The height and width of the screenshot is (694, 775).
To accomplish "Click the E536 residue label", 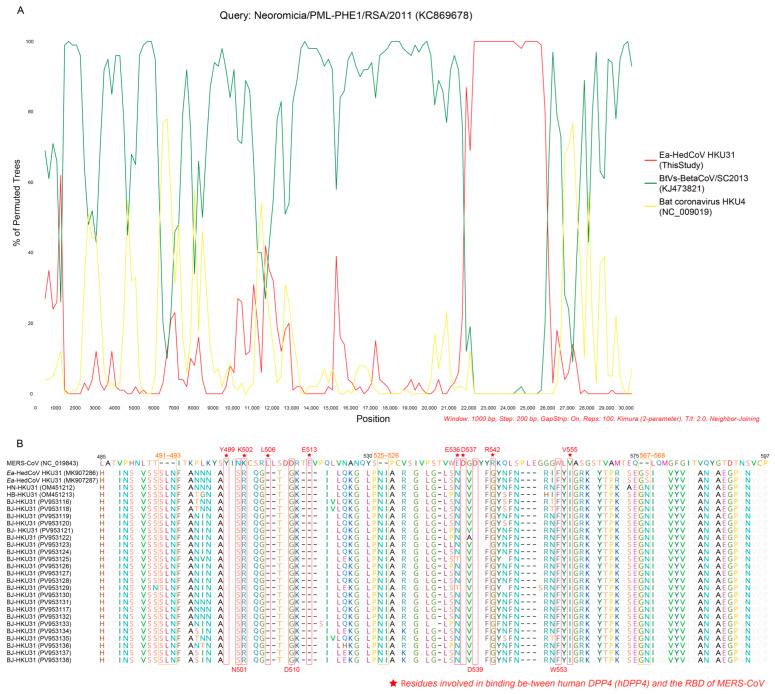I will click(452, 449).
